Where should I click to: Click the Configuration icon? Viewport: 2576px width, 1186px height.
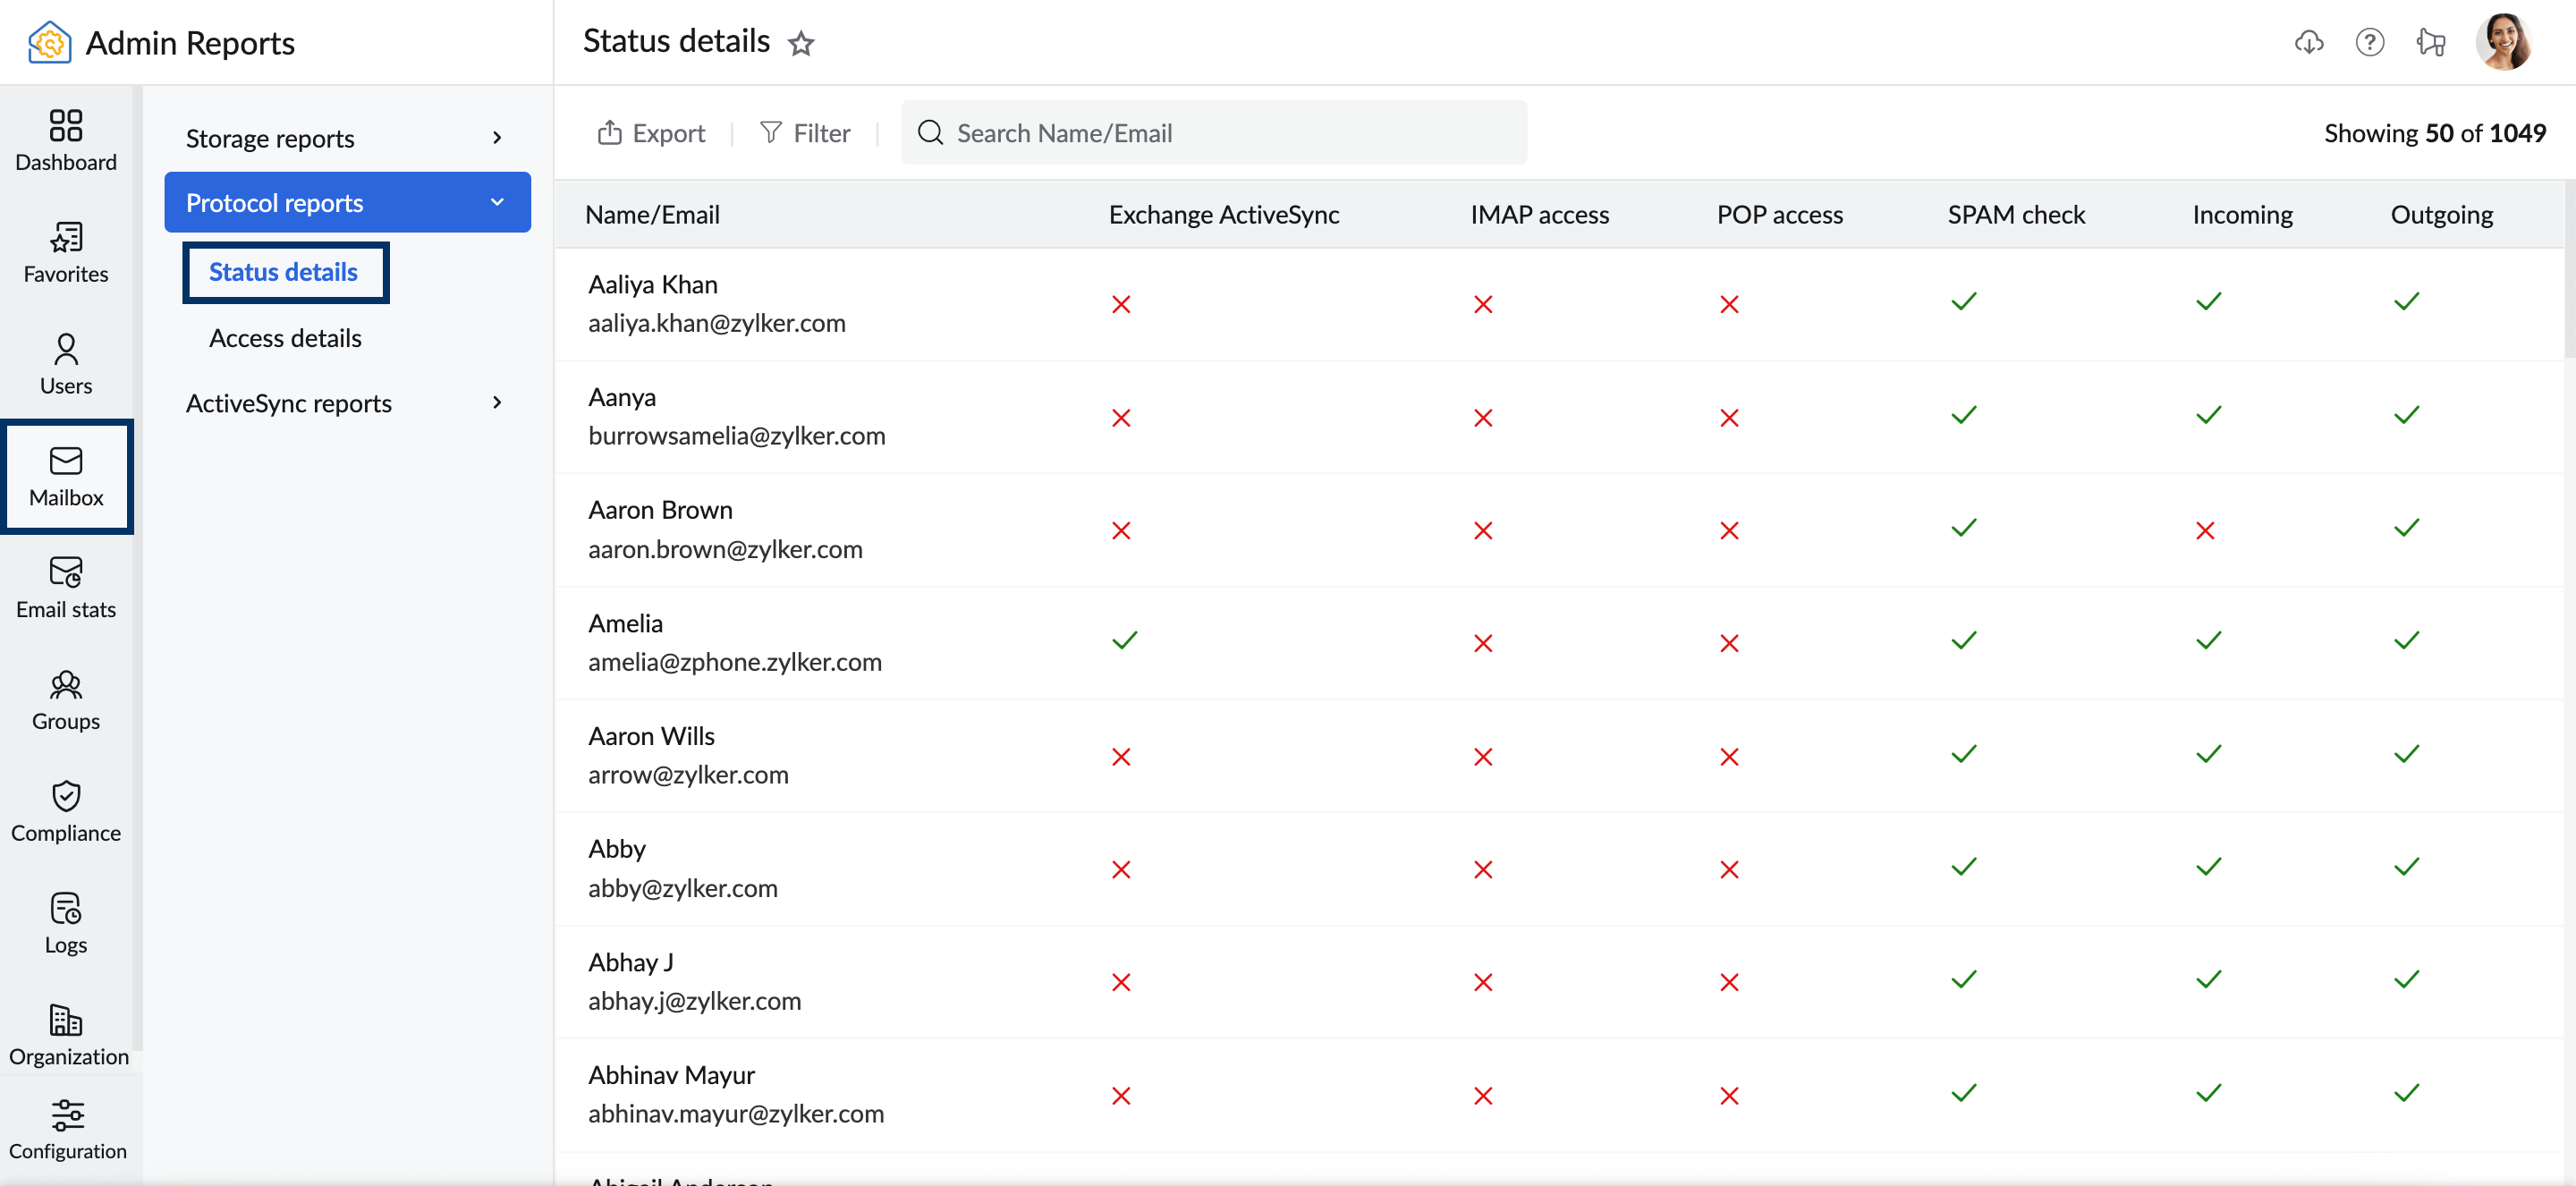coord(65,1131)
